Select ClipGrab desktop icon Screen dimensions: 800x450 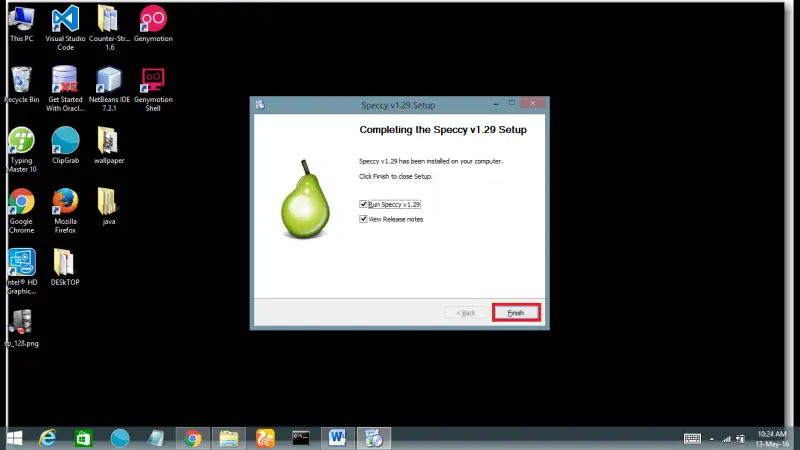pyautogui.click(x=65, y=146)
